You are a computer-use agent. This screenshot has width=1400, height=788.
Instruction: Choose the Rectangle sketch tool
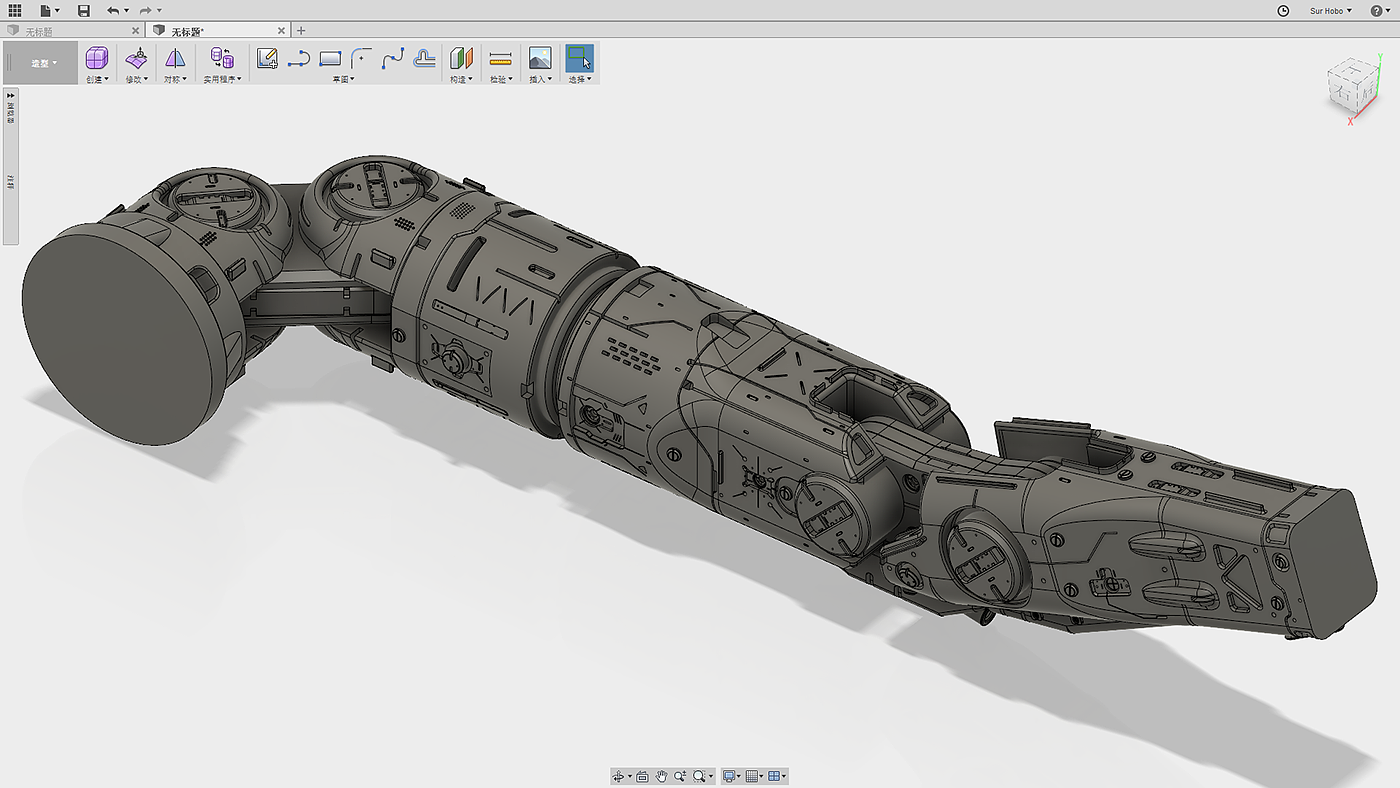330,59
